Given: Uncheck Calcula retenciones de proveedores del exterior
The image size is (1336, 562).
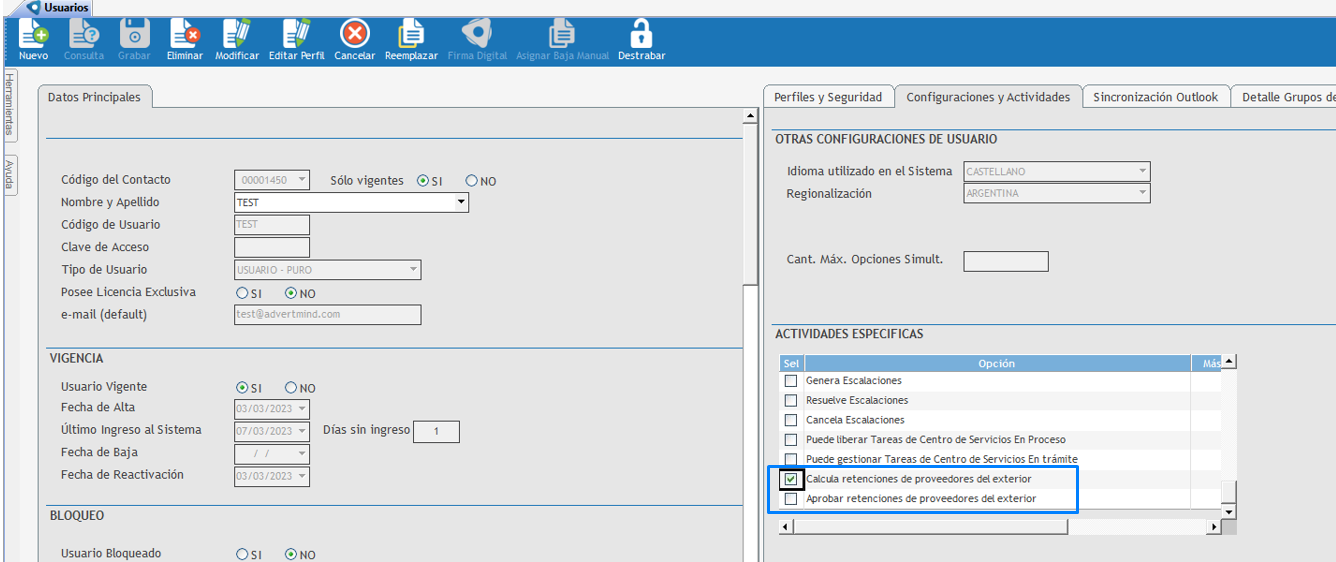Looking at the screenshot, I should pyautogui.click(x=791, y=480).
